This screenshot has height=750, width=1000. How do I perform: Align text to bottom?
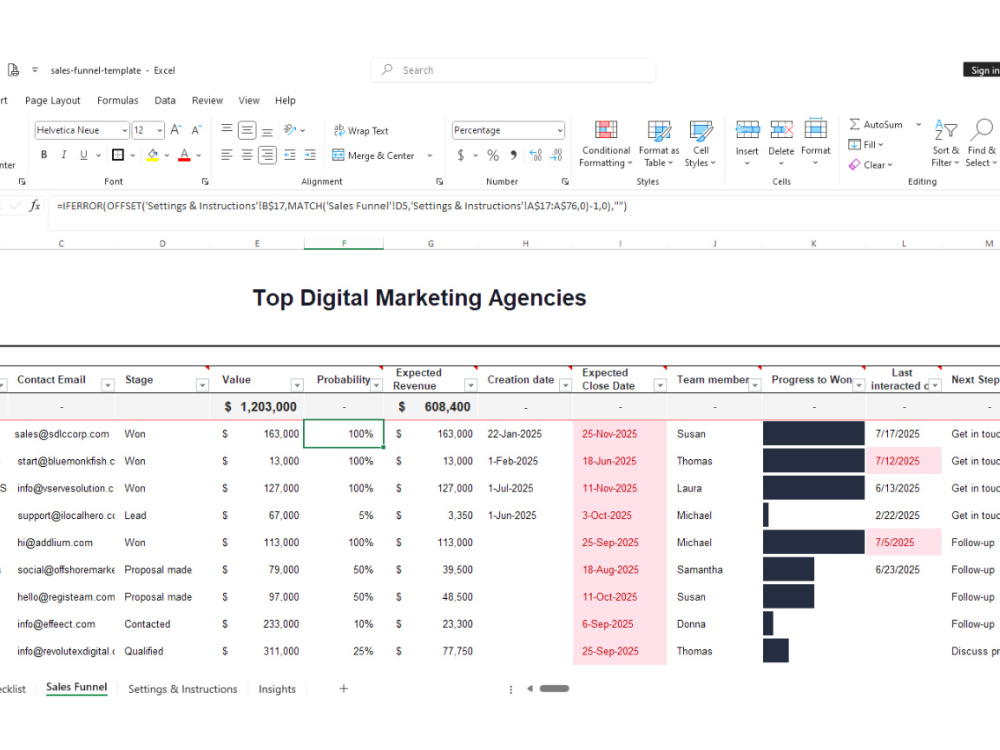267,130
